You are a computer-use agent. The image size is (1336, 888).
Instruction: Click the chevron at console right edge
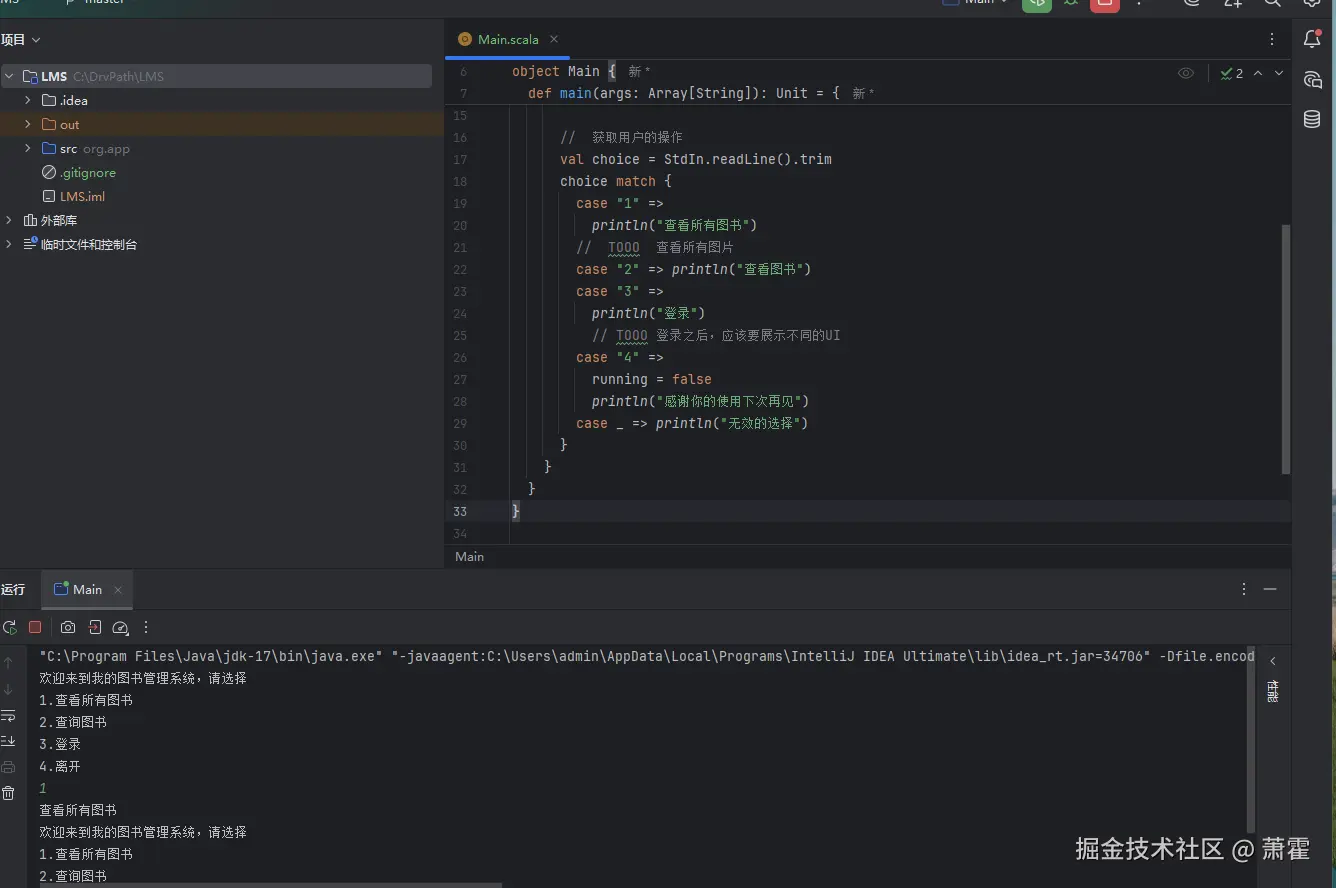pyautogui.click(x=1272, y=661)
